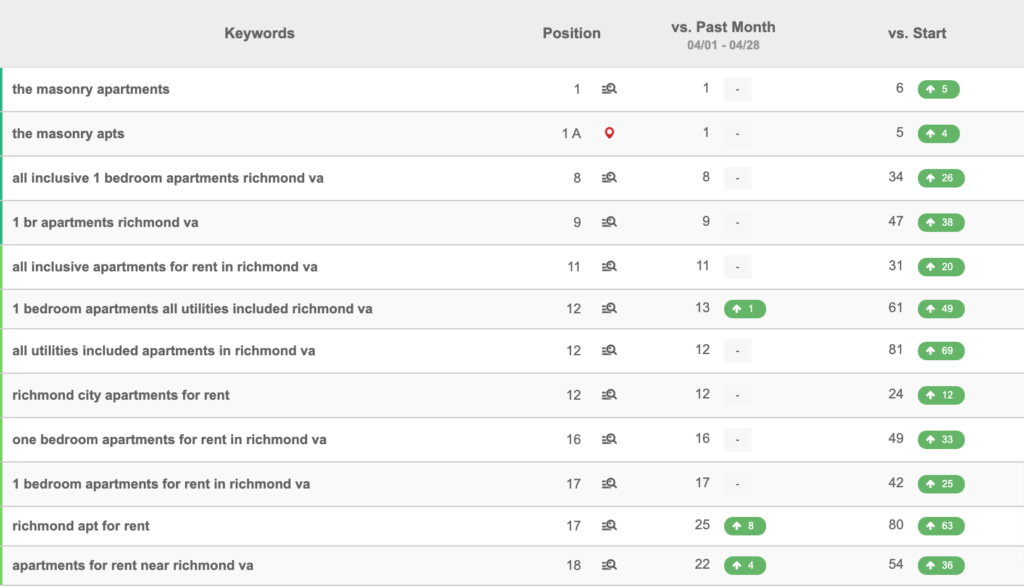The width and height of the screenshot is (1024, 586).
Task: Select keyword all inclusive 1 bedroom apartments richmond va
Action: [167, 178]
